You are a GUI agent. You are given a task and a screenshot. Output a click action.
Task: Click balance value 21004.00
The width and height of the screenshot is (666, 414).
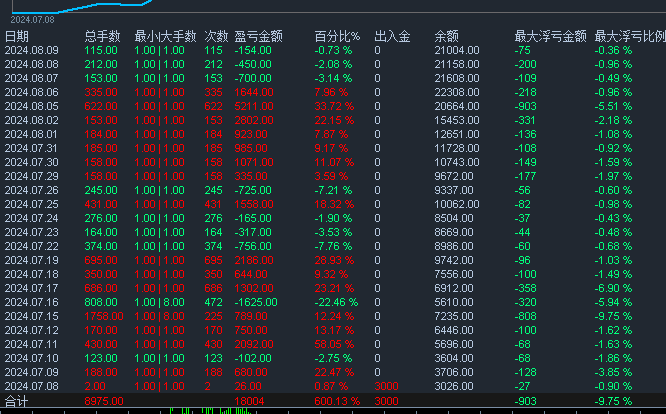(x=457, y=51)
